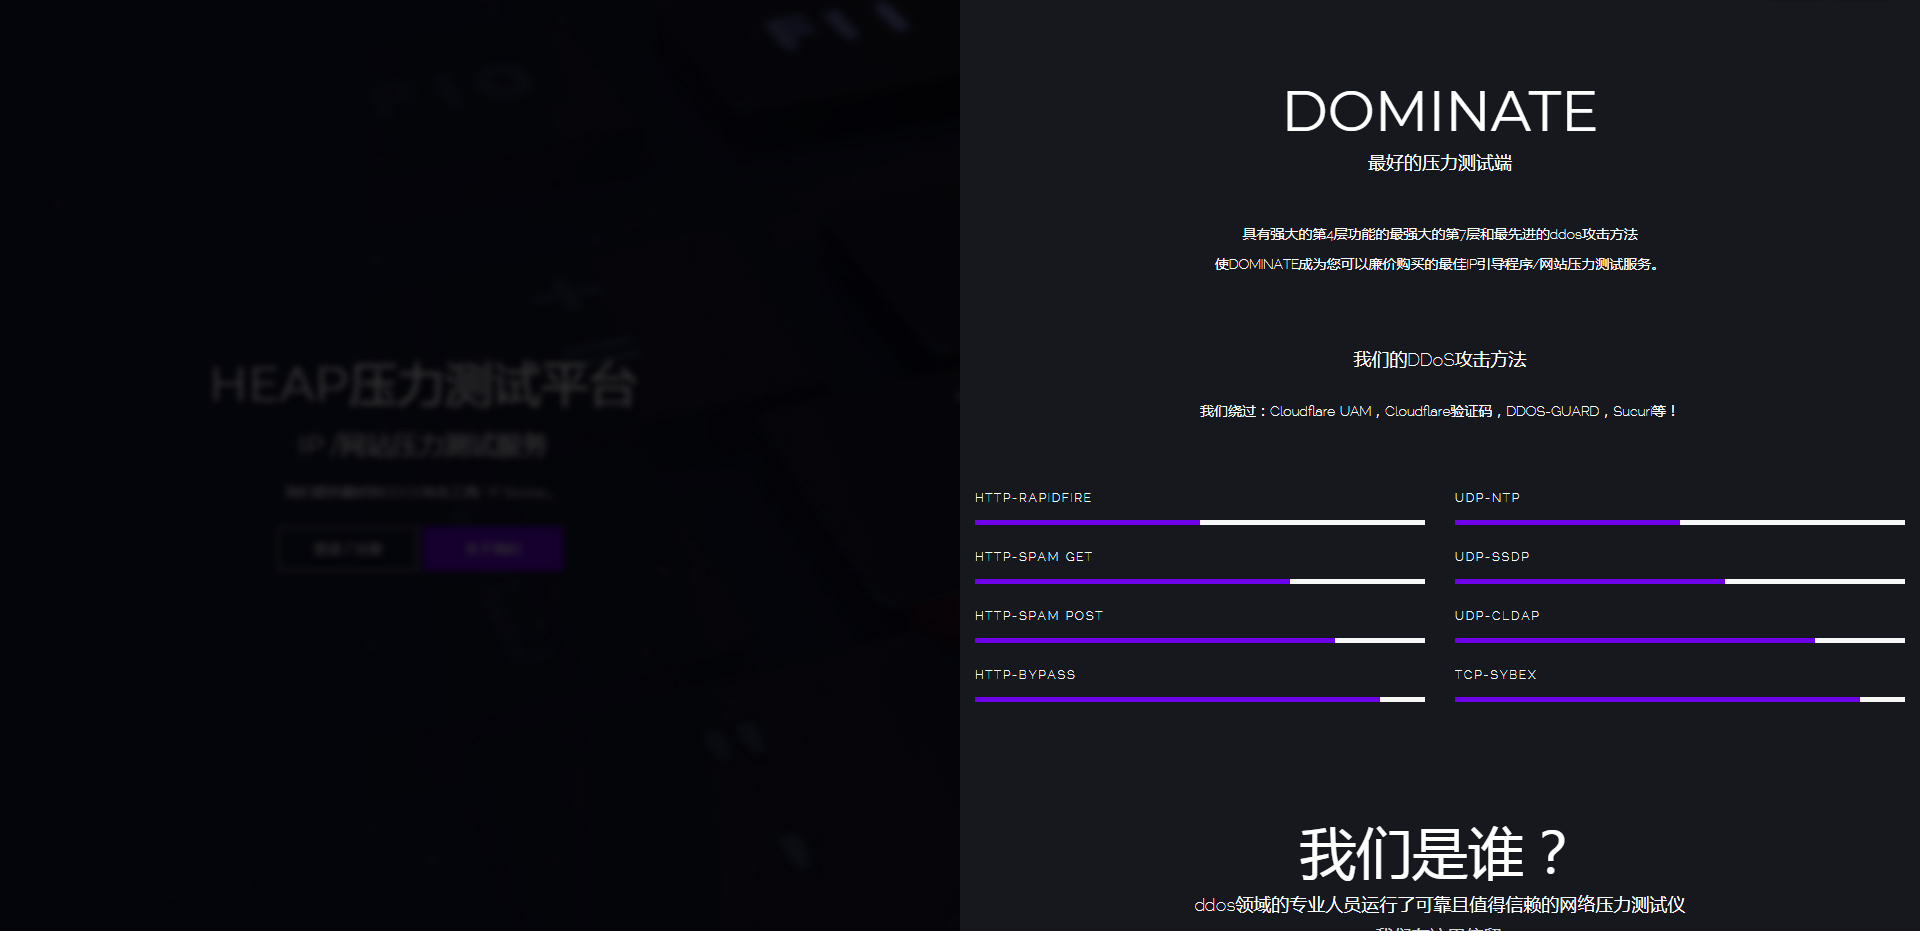Click the 我们的DDoS攻击方法 section heading
The width and height of the screenshot is (1920, 931).
[x=1440, y=360]
